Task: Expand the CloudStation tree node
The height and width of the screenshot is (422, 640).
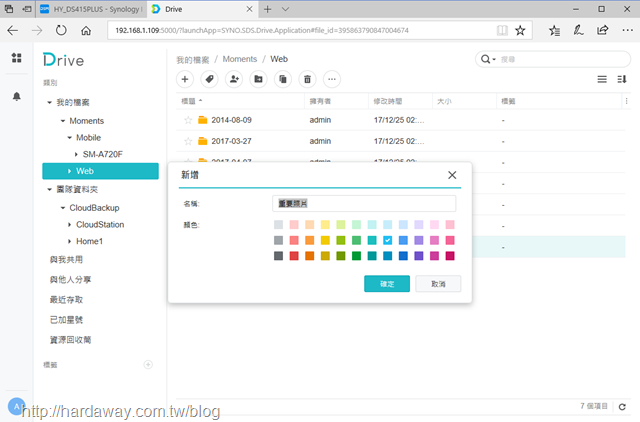Action: [69, 224]
